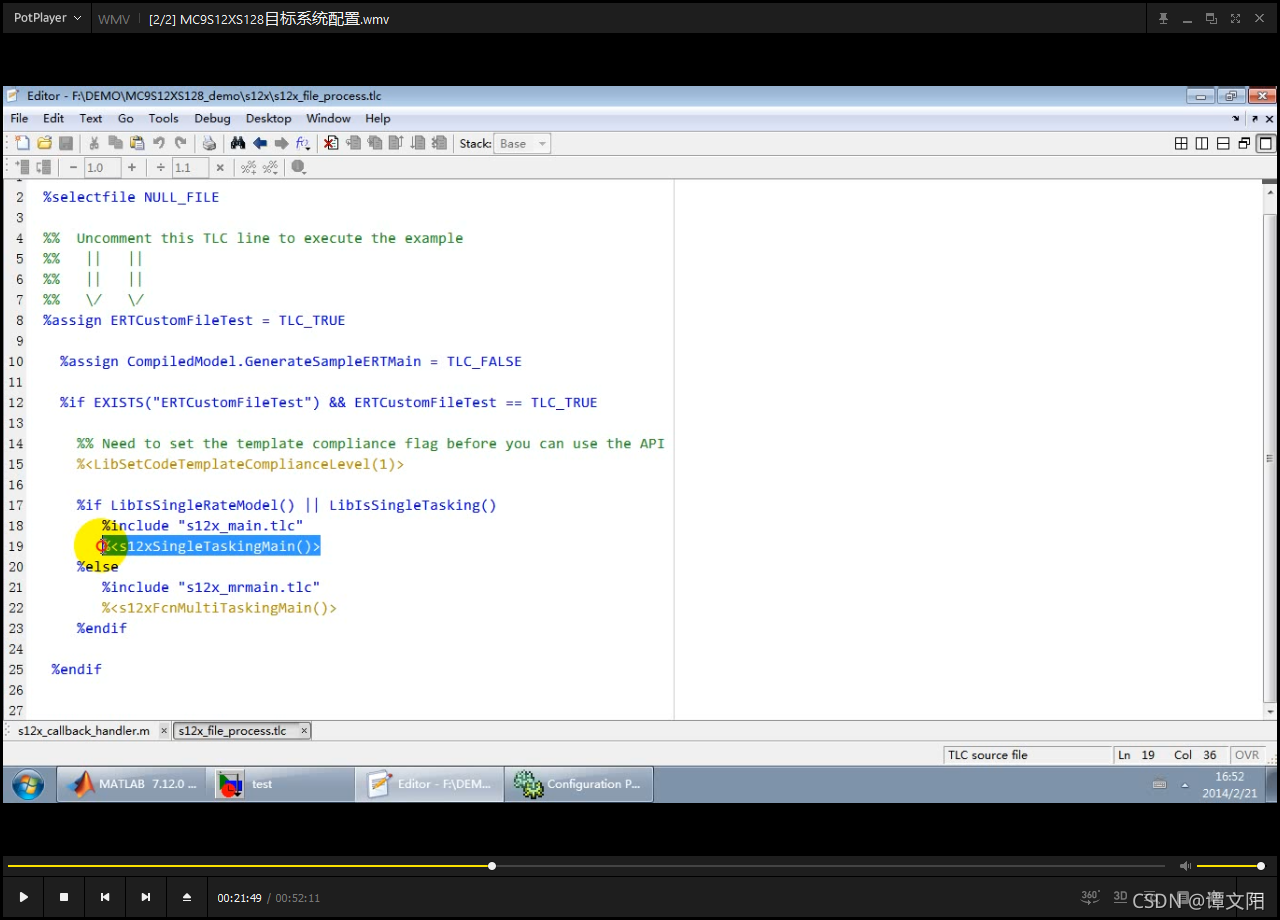Click the PotPlayer video seek bar

(585, 866)
